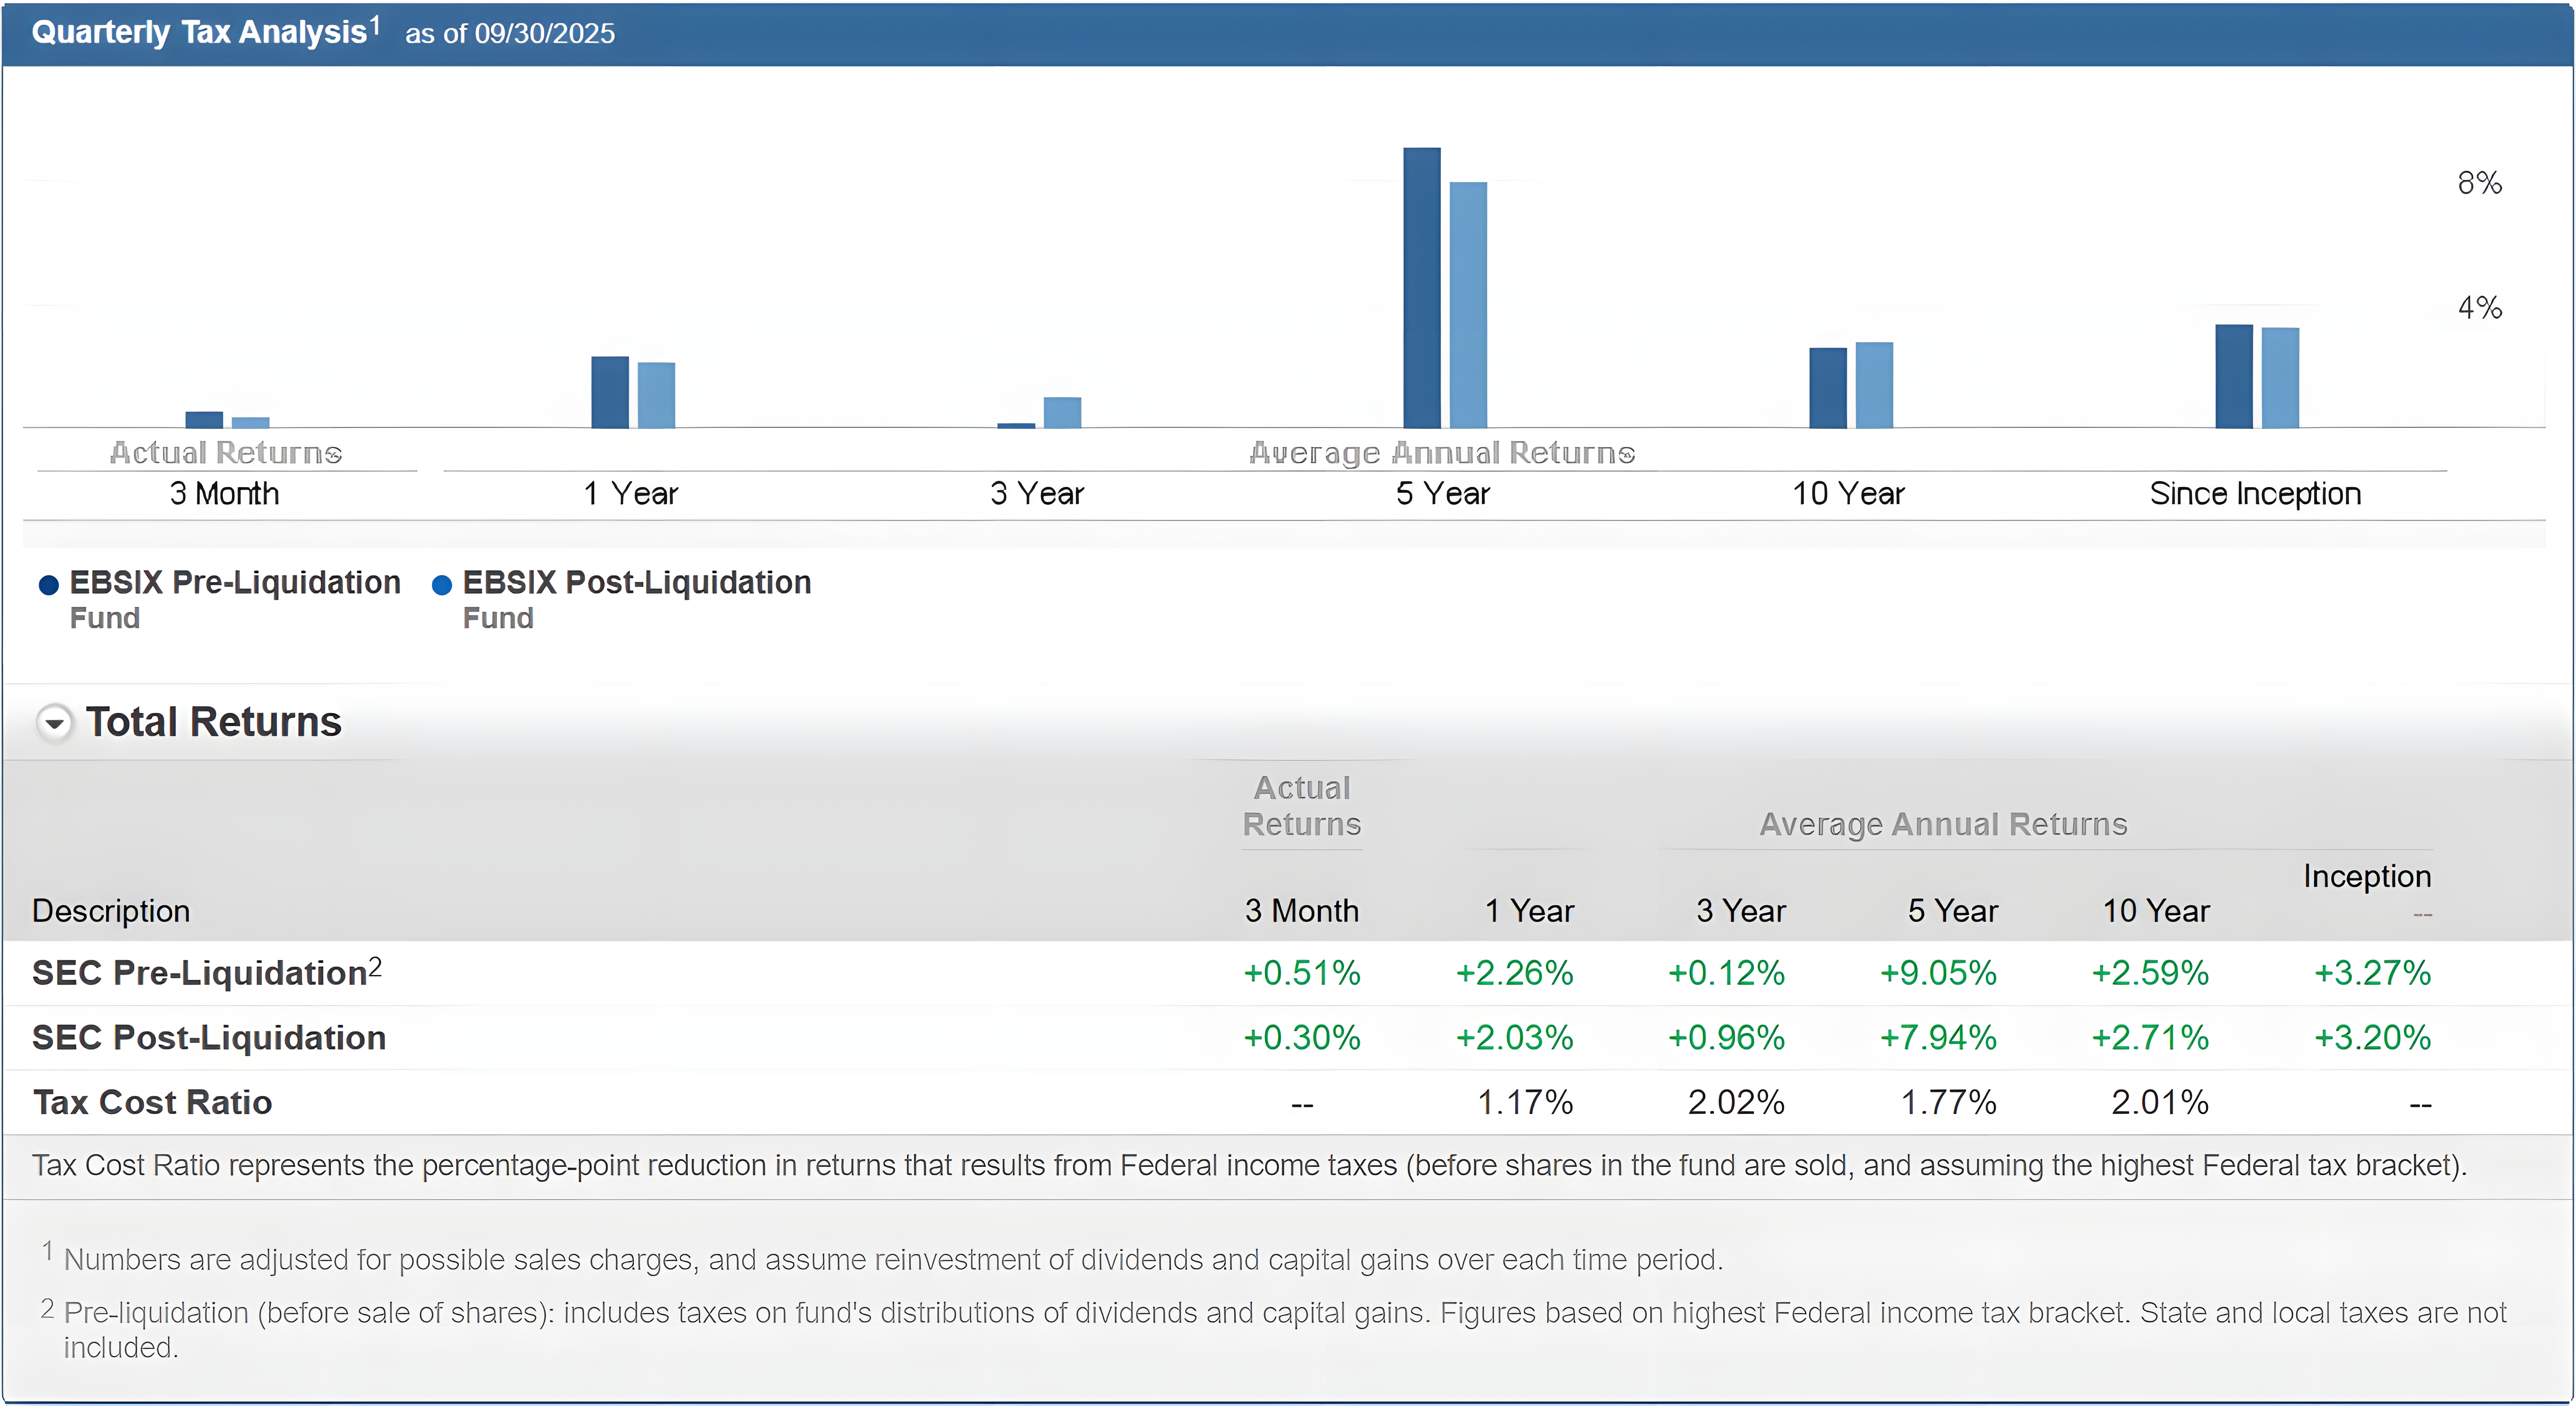
Task: Open footnote 2 beside SEC Pre-Liquidation
Action: pyautogui.click(x=375, y=966)
